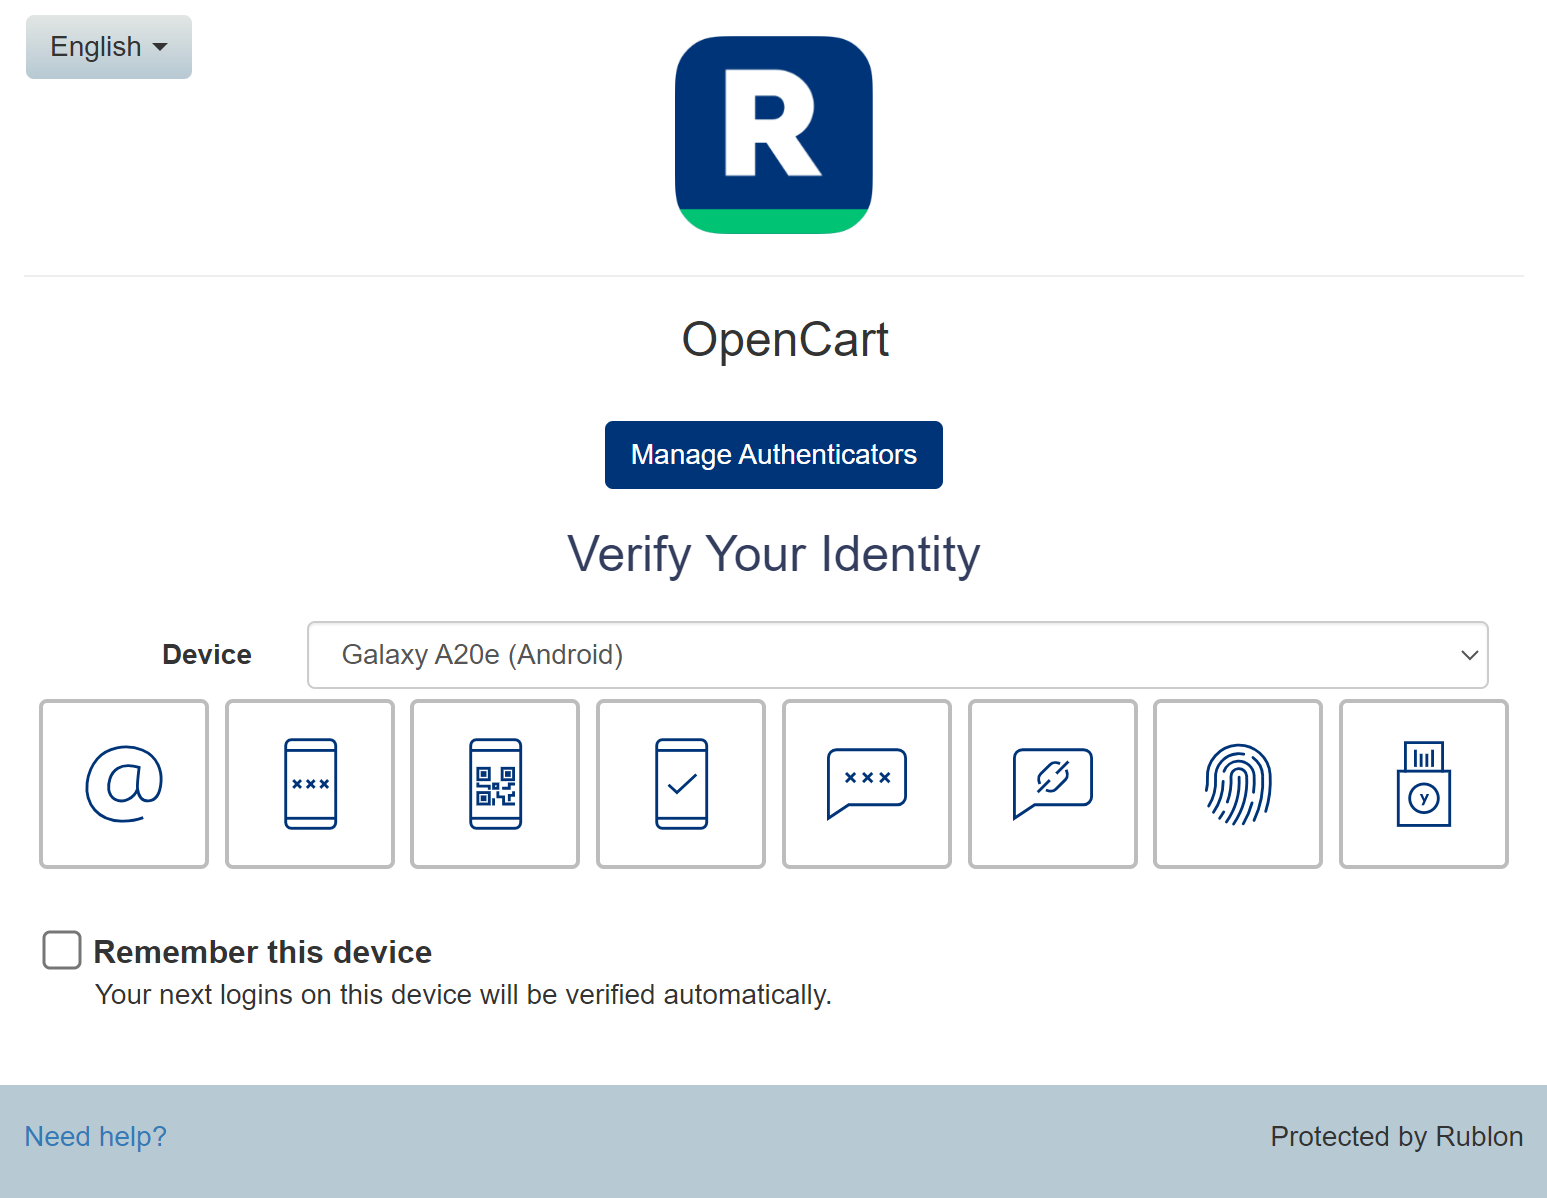This screenshot has width=1547, height=1198.
Task: Select the mobile app passcode method
Action: click(x=310, y=784)
